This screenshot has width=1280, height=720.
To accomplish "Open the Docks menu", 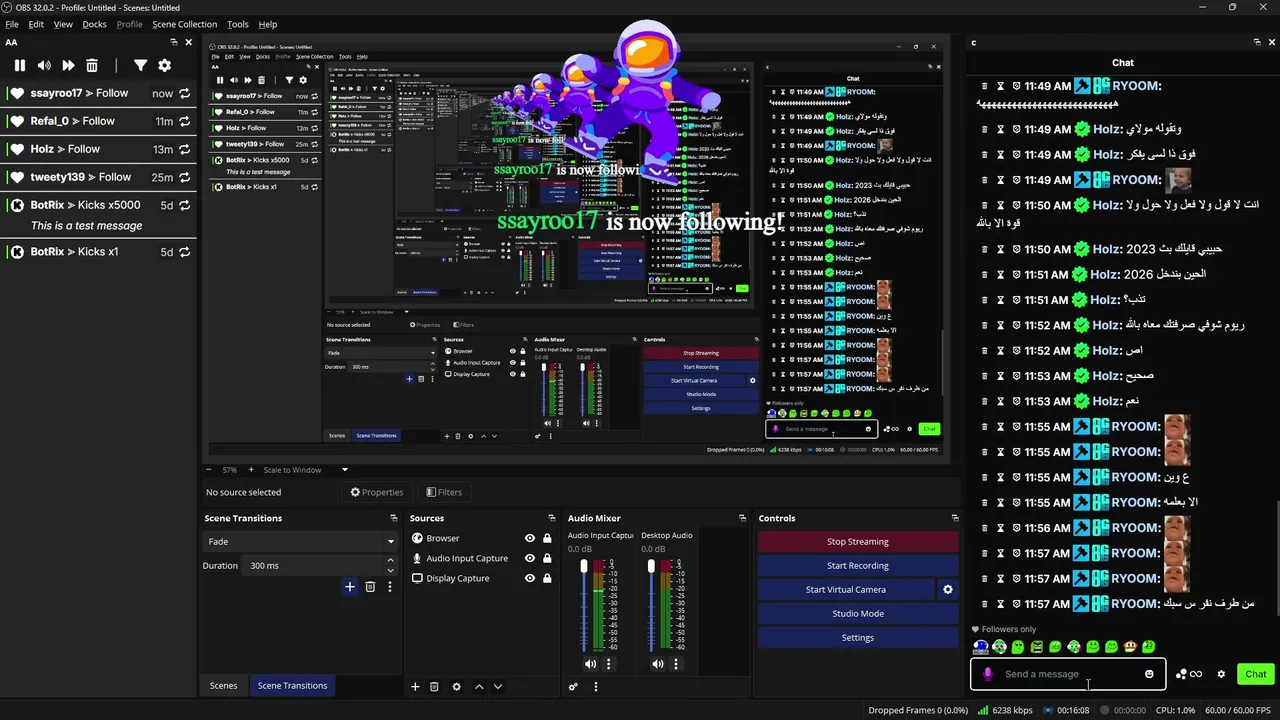I will click(x=94, y=24).
